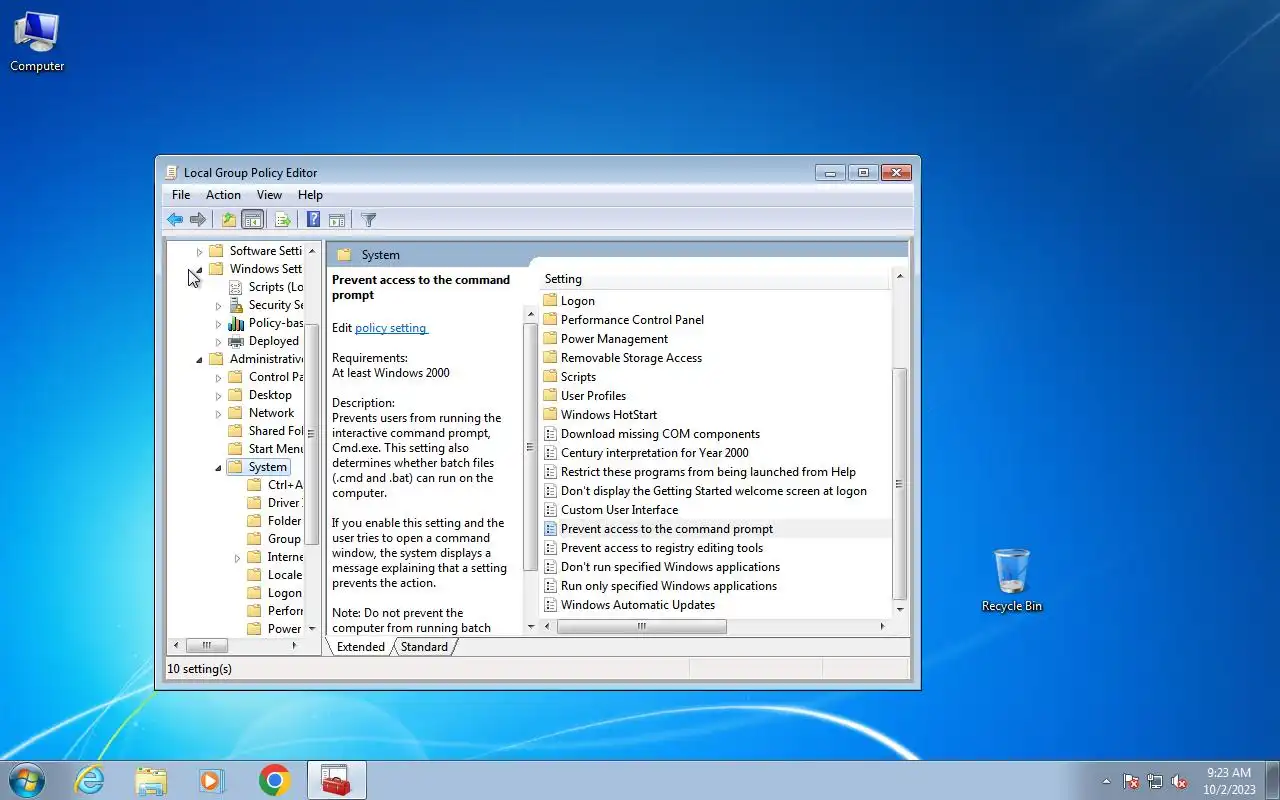
Task: Expand the Desktop tree node
Action: (x=218, y=396)
